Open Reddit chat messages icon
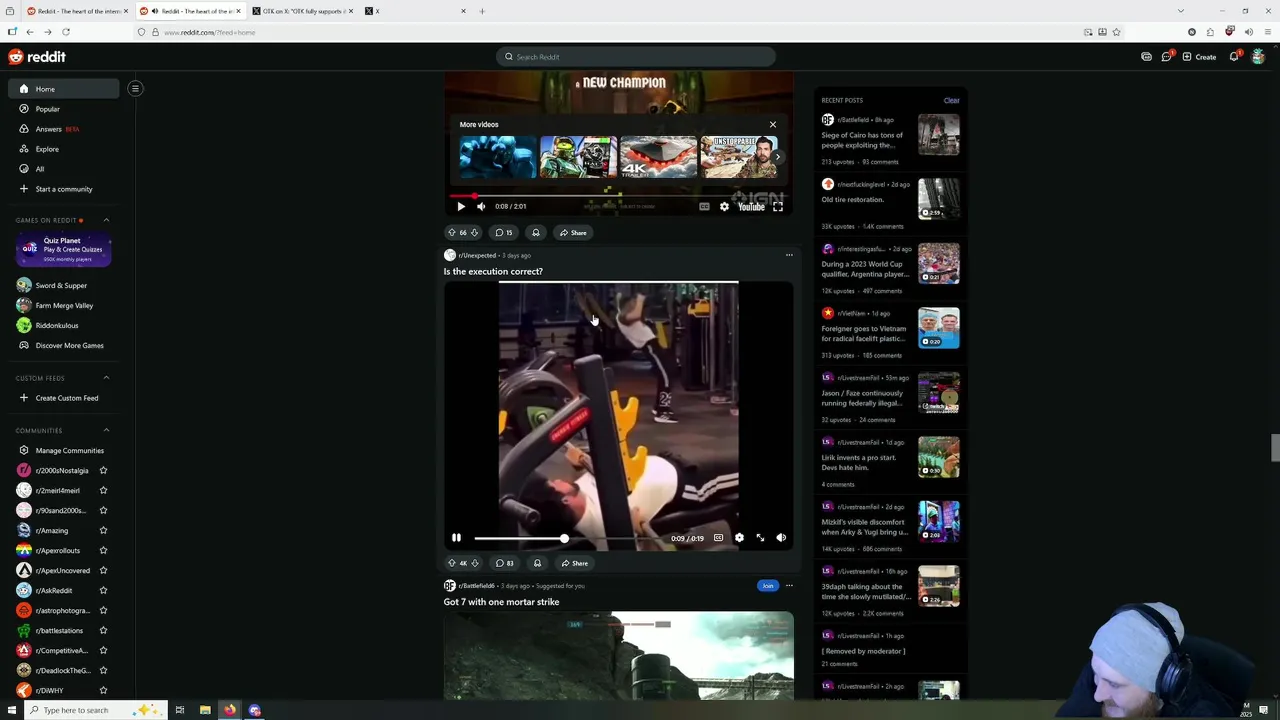1280x720 pixels. pyautogui.click(x=1166, y=57)
